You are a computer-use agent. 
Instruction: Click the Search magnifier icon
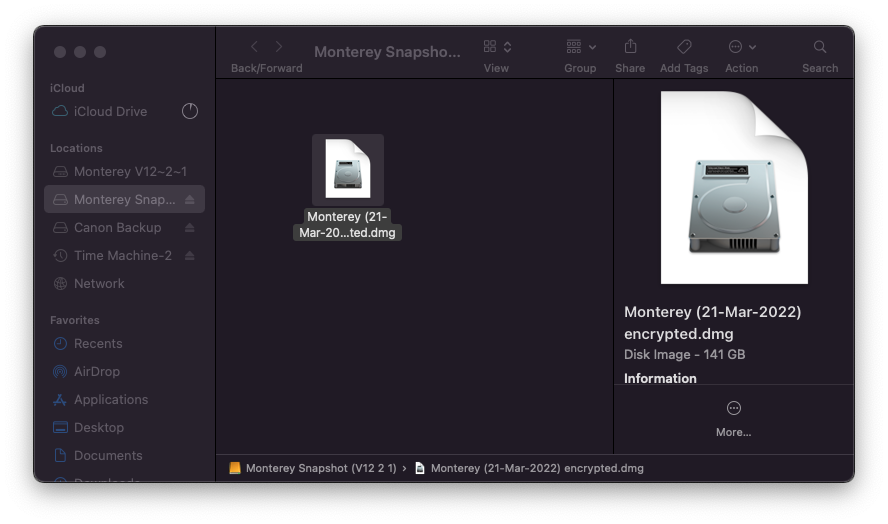click(x=819, y=46)
